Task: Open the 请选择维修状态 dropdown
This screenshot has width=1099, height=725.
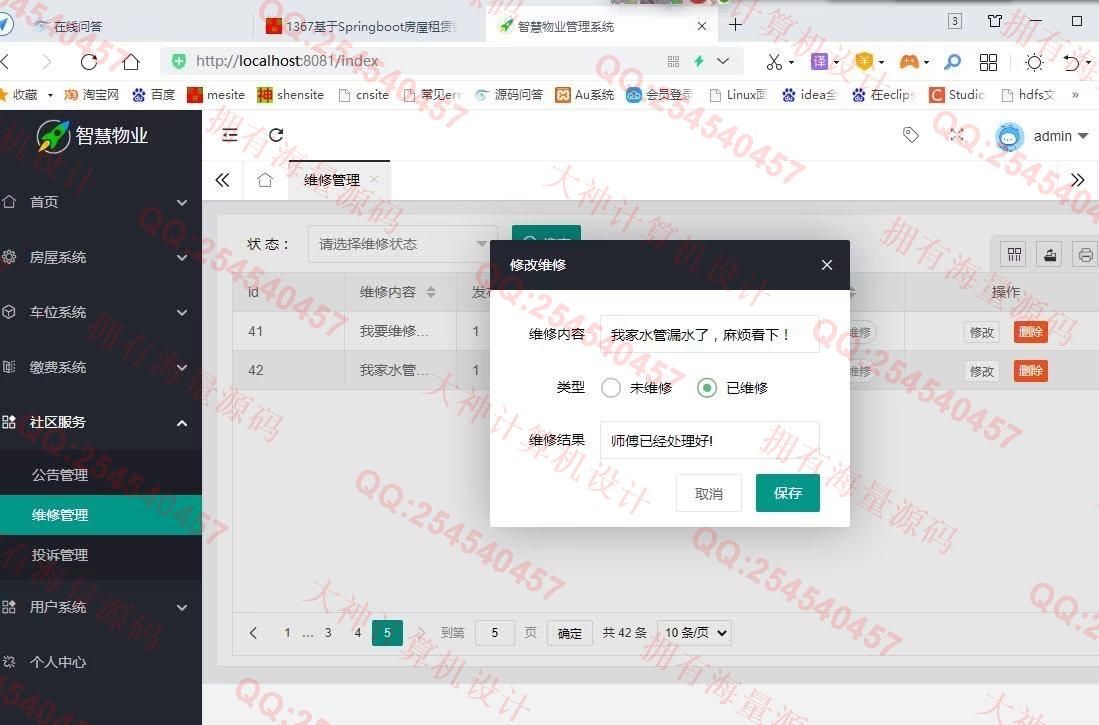Action: pos(402,244)
